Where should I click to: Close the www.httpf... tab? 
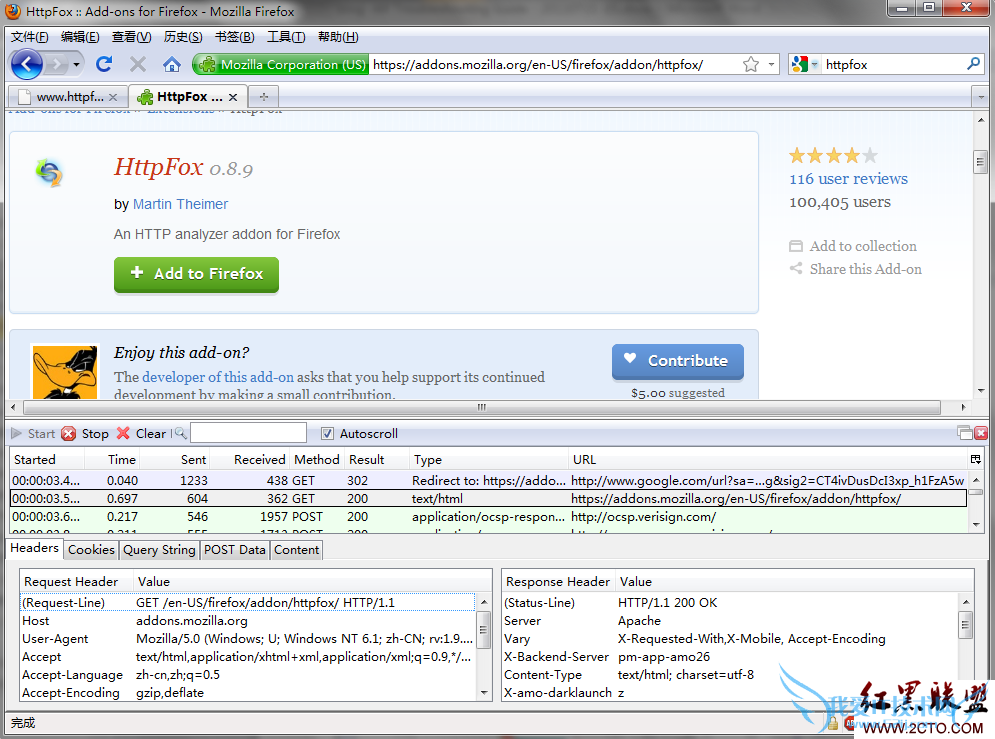point(113,97)
